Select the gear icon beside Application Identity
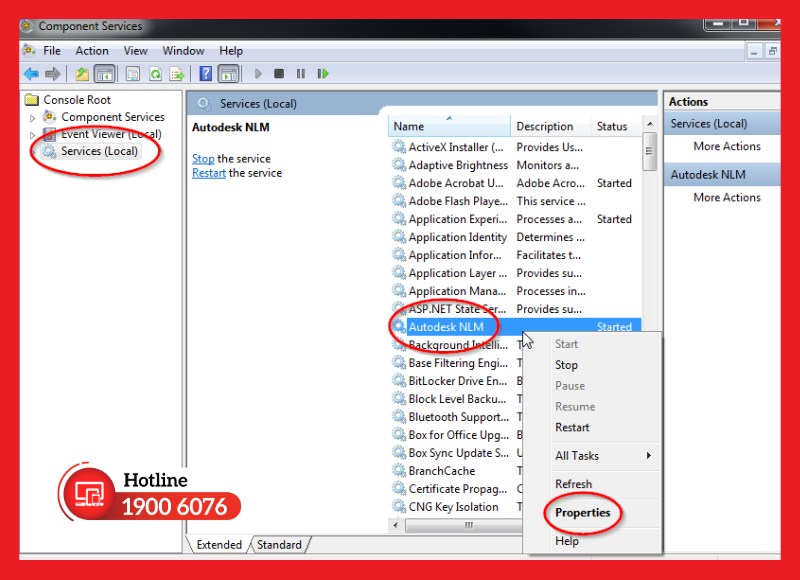This screenshot has height=580, width=800. tap(398, 237)
